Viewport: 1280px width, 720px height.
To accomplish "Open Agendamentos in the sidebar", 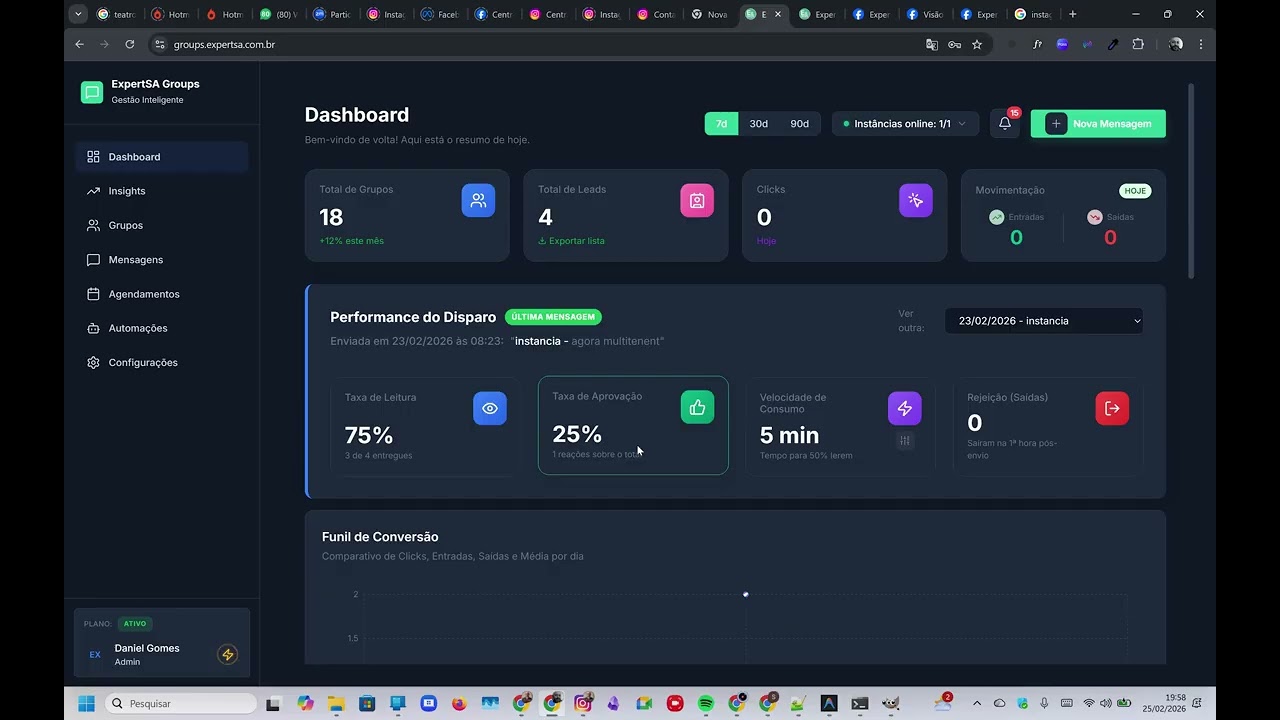I will 161,294.
